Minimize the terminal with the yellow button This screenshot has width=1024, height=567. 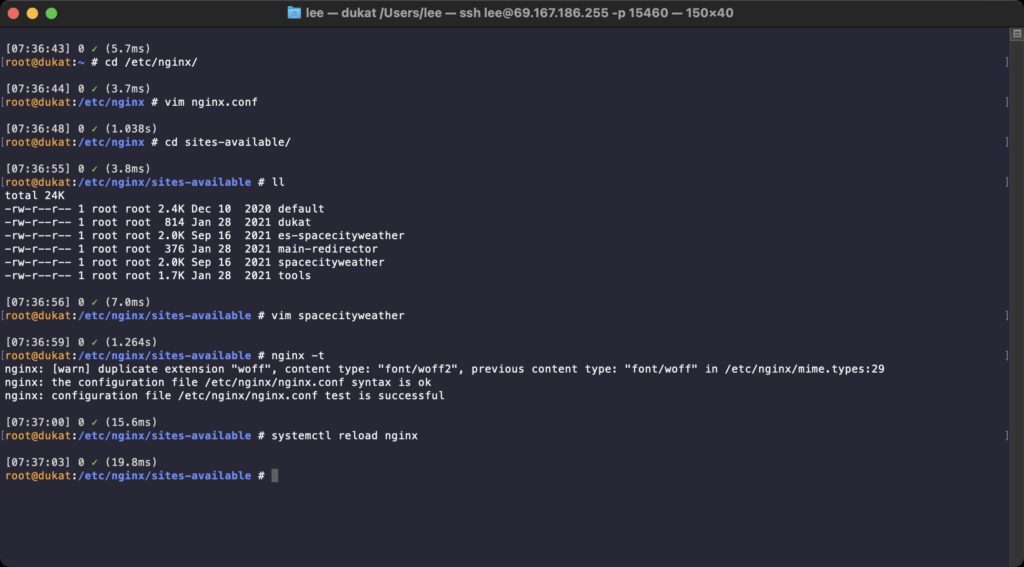point(32,13)
